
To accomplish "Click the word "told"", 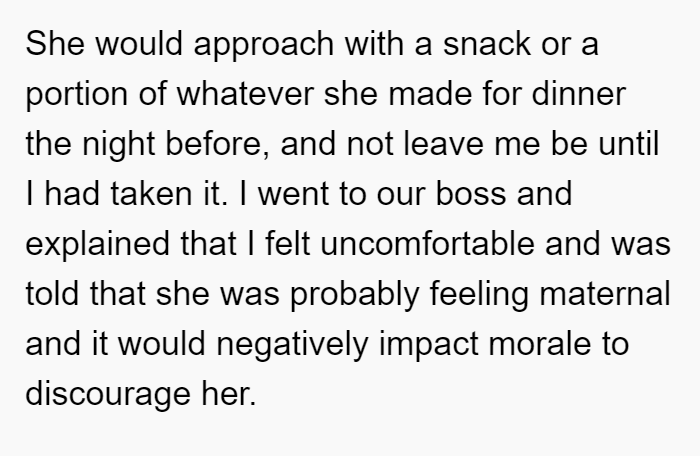I will [x=52, y=294].
